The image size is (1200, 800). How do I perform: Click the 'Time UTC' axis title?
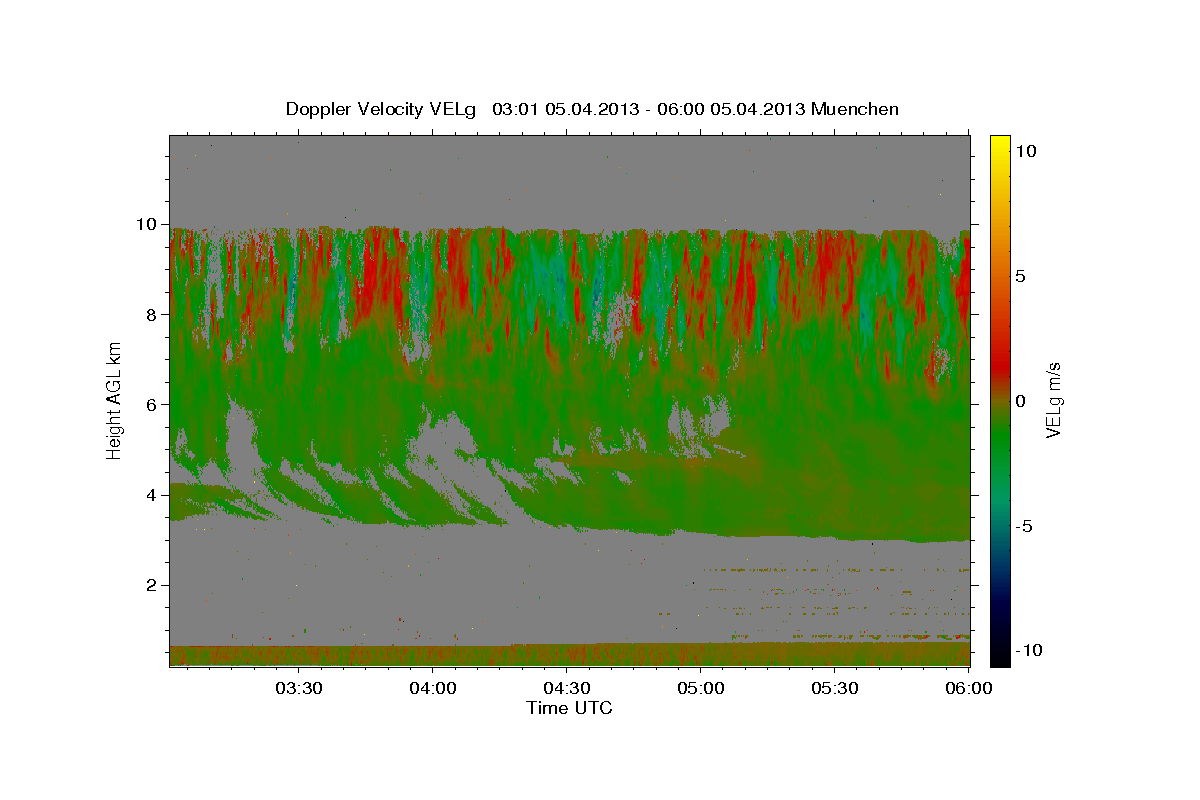point(569,708)
